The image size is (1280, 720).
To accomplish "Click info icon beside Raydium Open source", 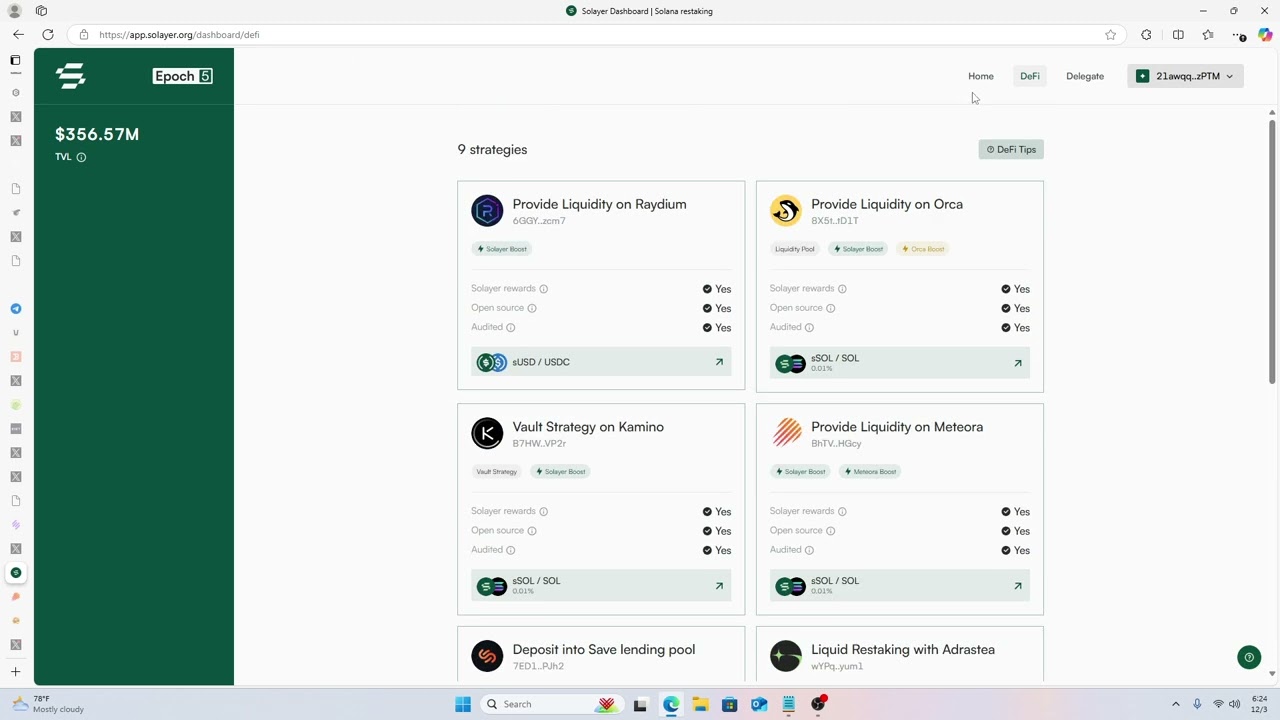I will click(x=532, y=308).
